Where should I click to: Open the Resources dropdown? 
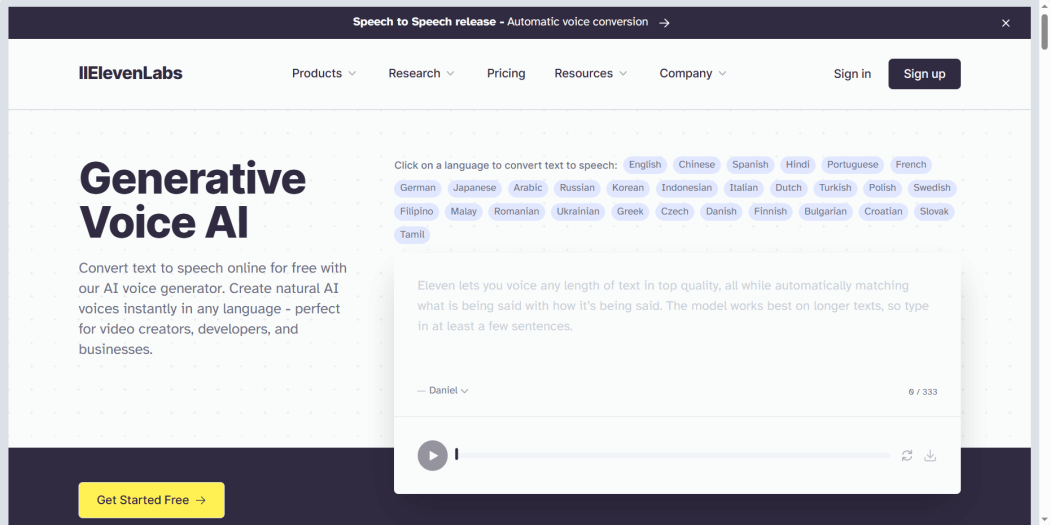591,73
